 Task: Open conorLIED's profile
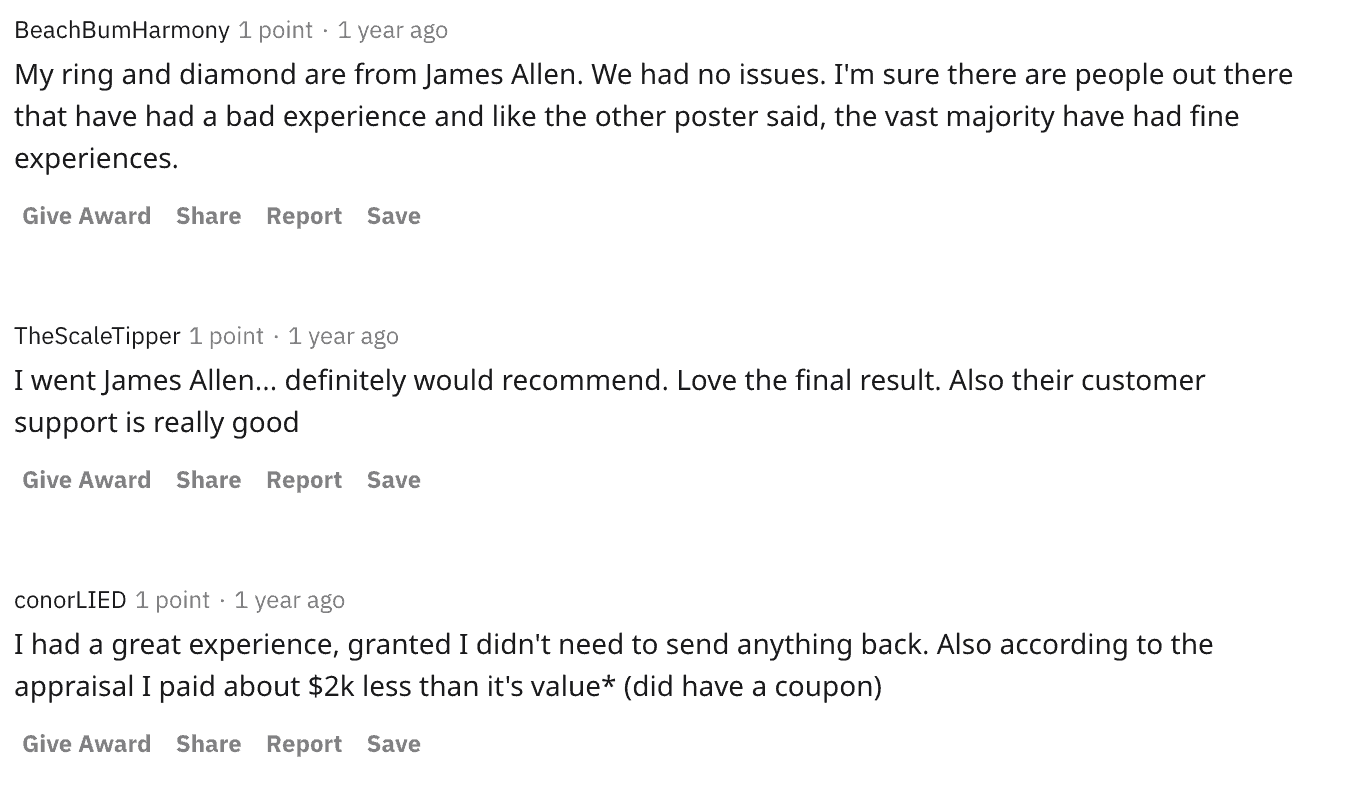coord(69,600)
